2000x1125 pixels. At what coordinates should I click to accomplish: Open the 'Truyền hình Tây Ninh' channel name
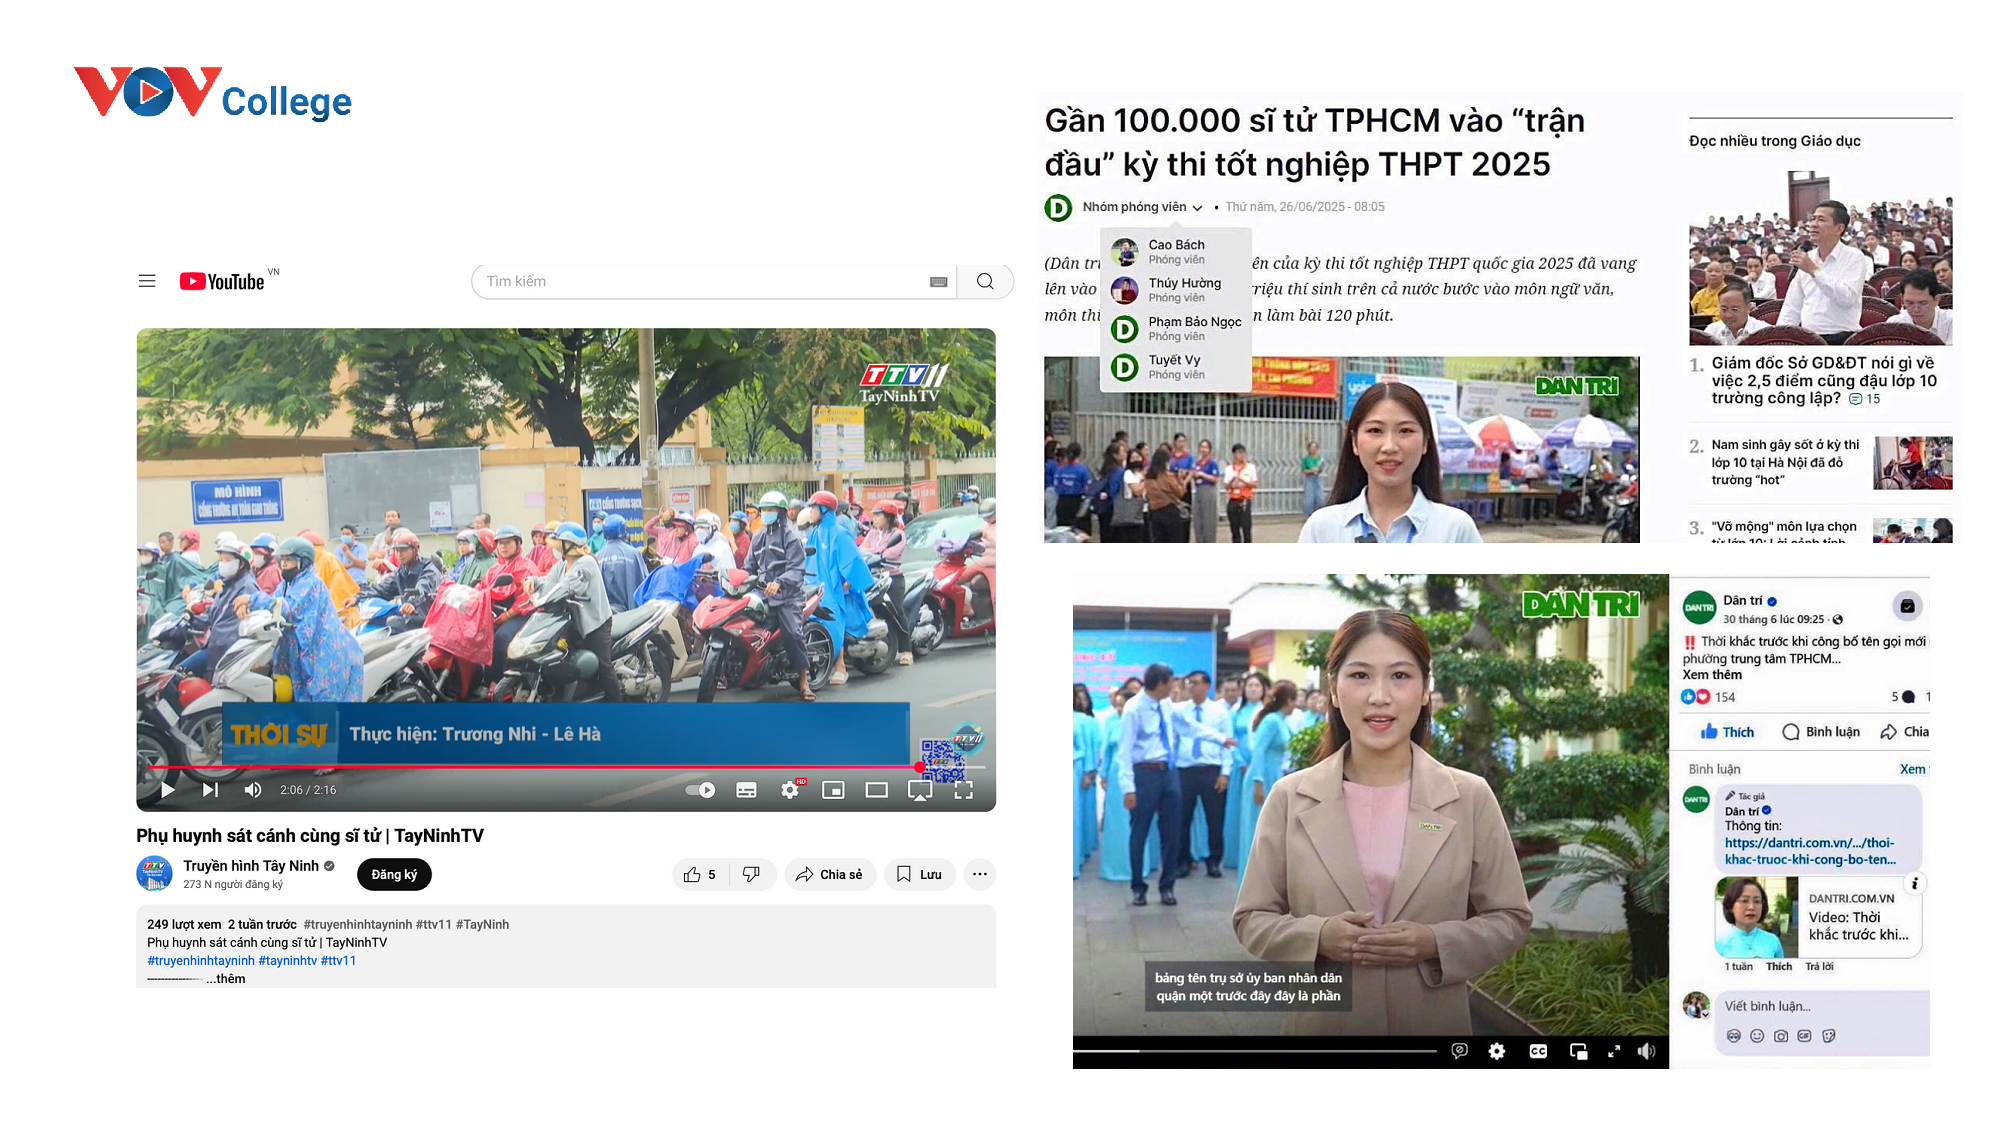point(251,866)
